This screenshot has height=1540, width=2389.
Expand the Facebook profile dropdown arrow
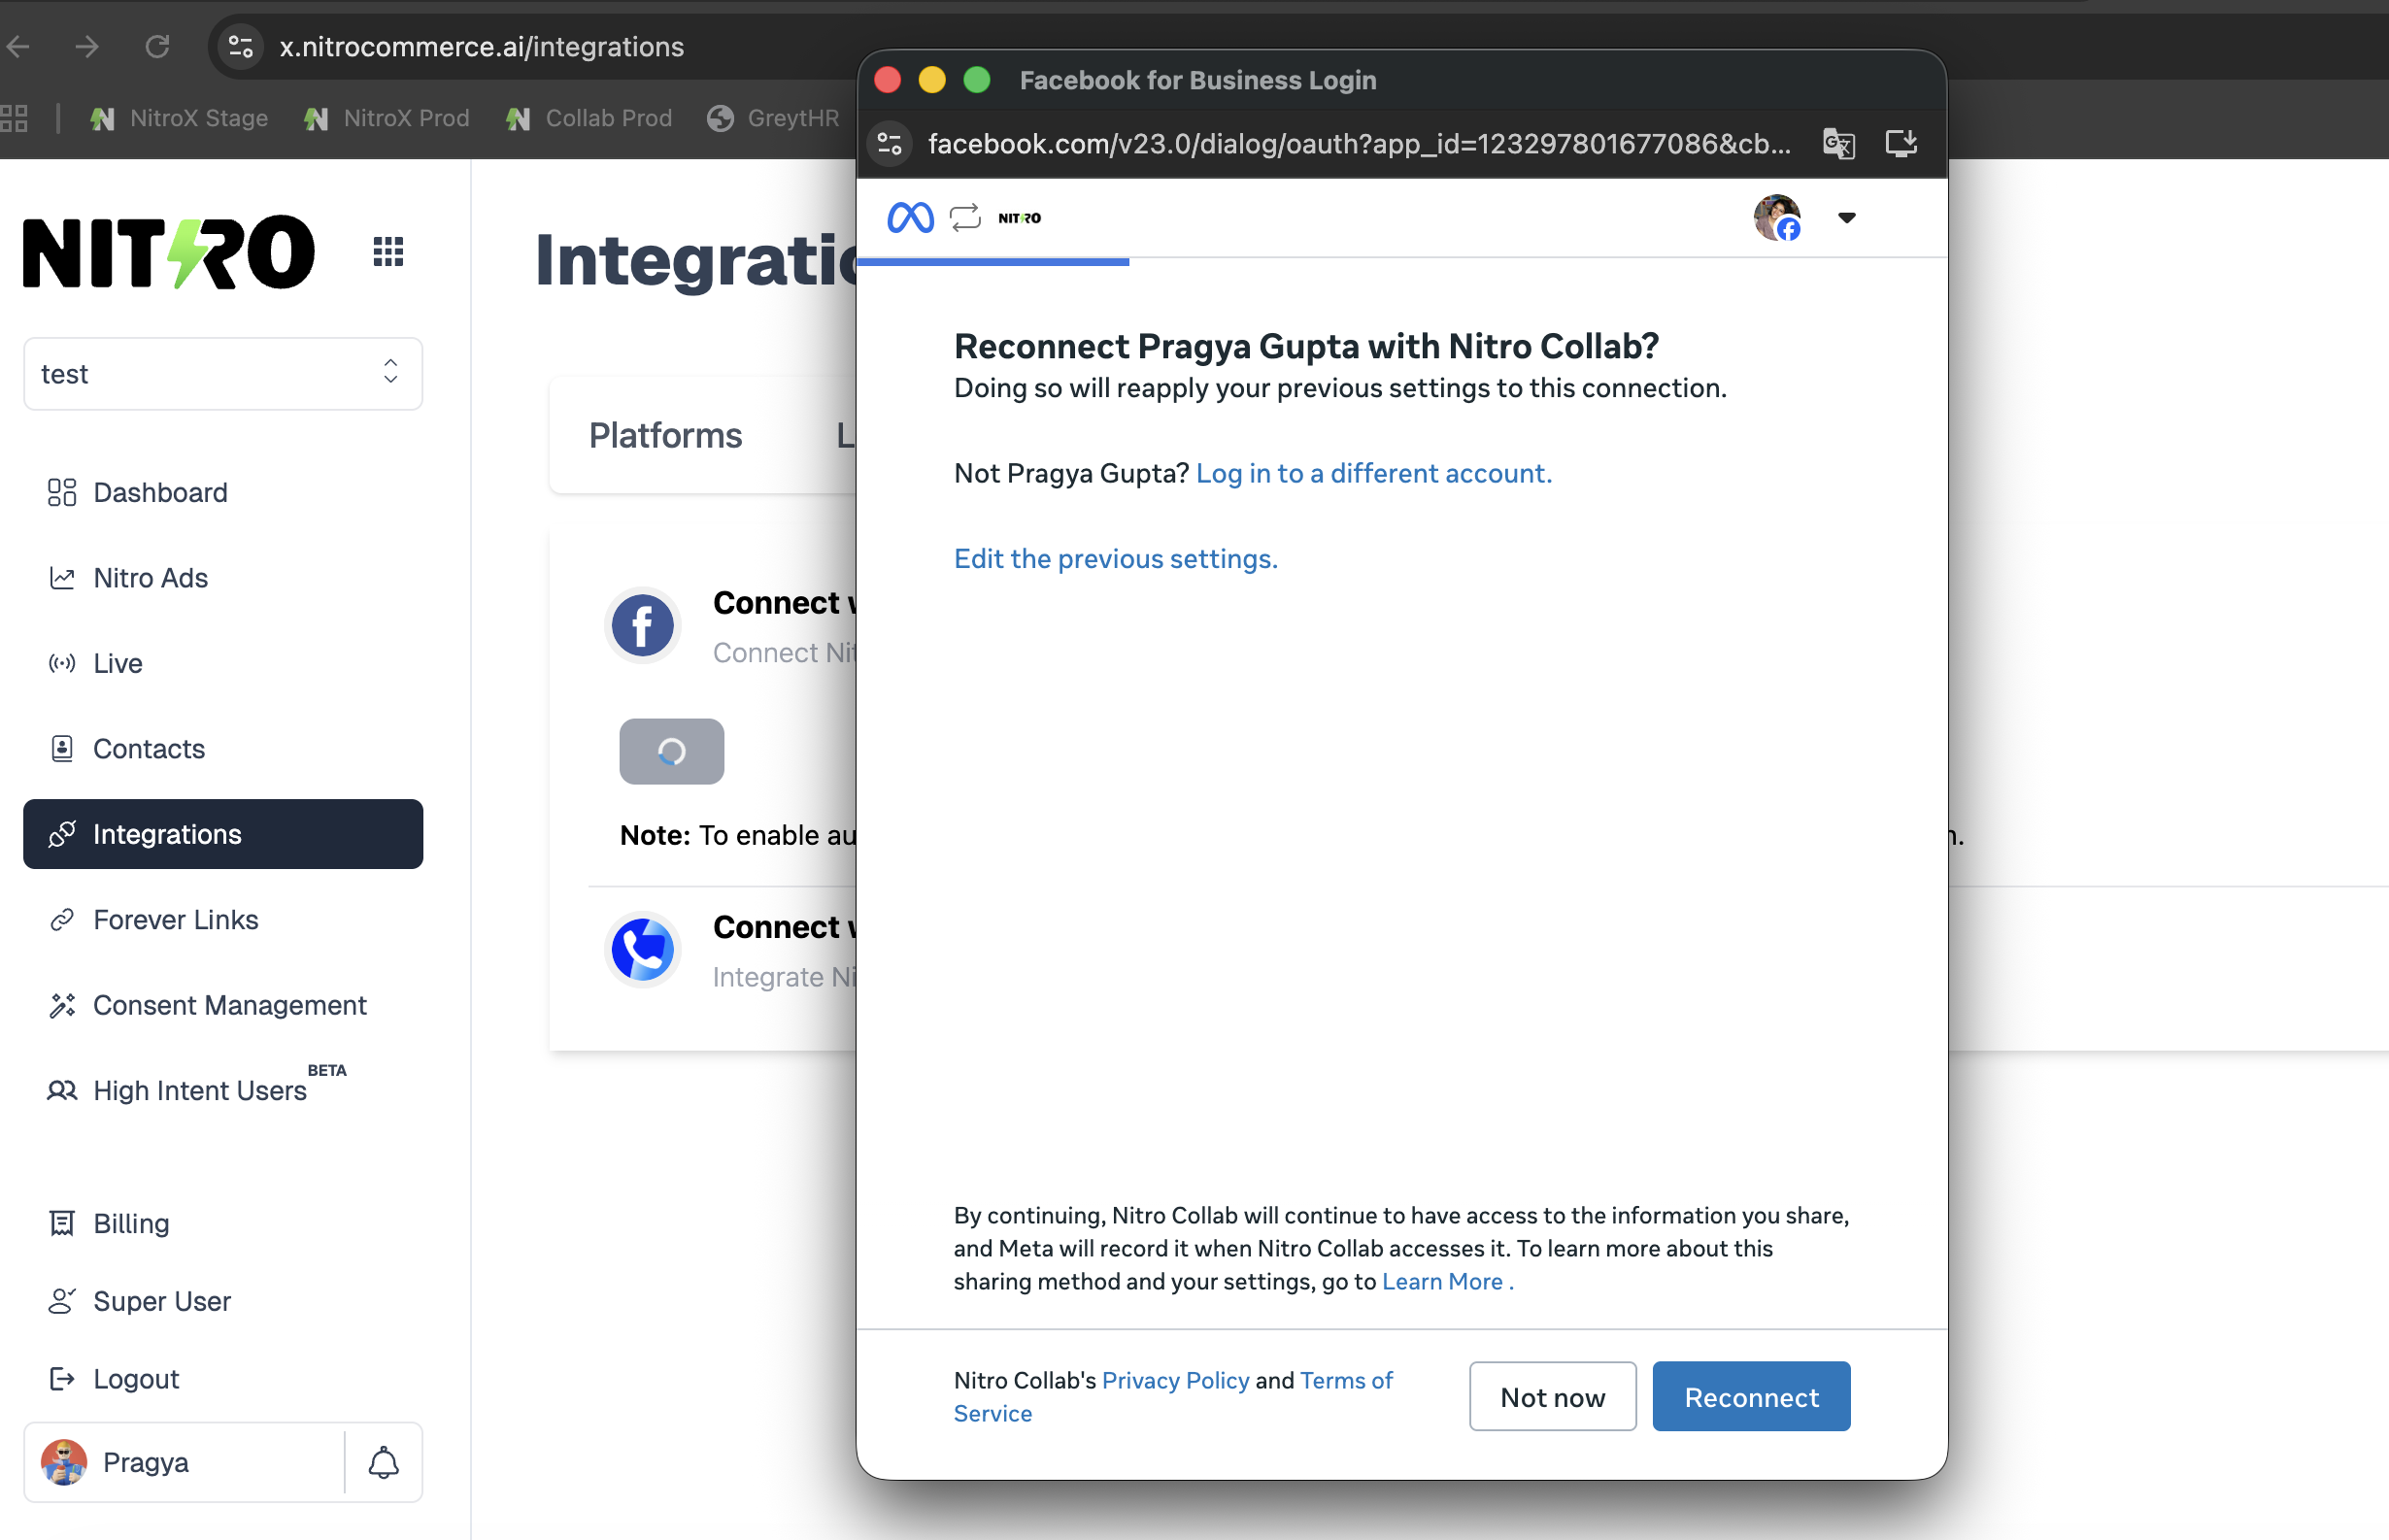[x=1846, y=218]
